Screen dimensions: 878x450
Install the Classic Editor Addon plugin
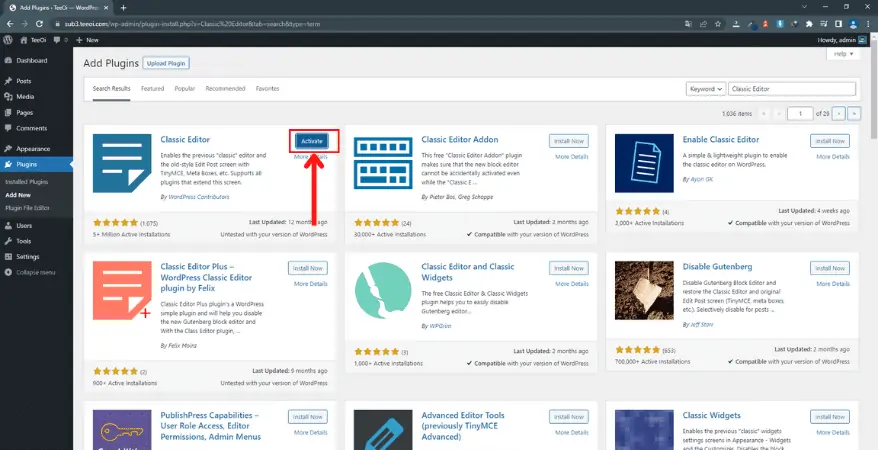click(569, 141)
